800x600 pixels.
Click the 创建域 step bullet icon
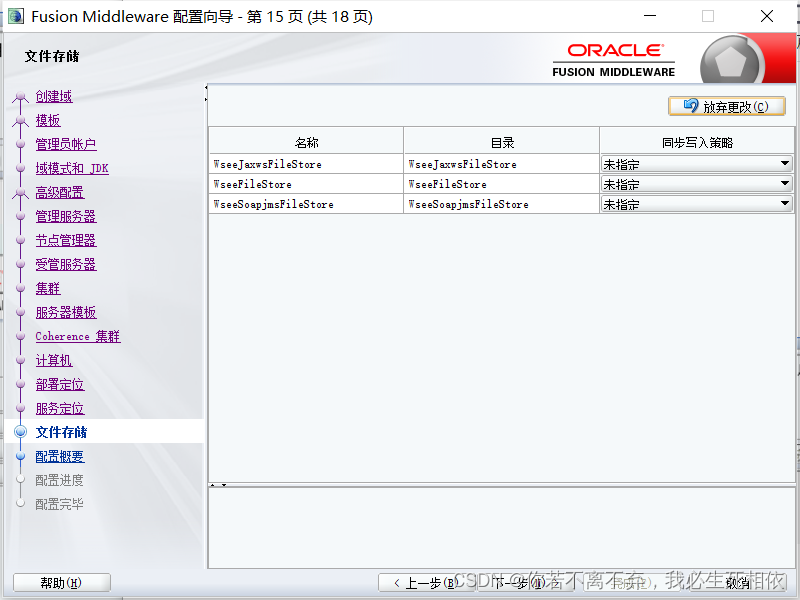tap(20, 96)
